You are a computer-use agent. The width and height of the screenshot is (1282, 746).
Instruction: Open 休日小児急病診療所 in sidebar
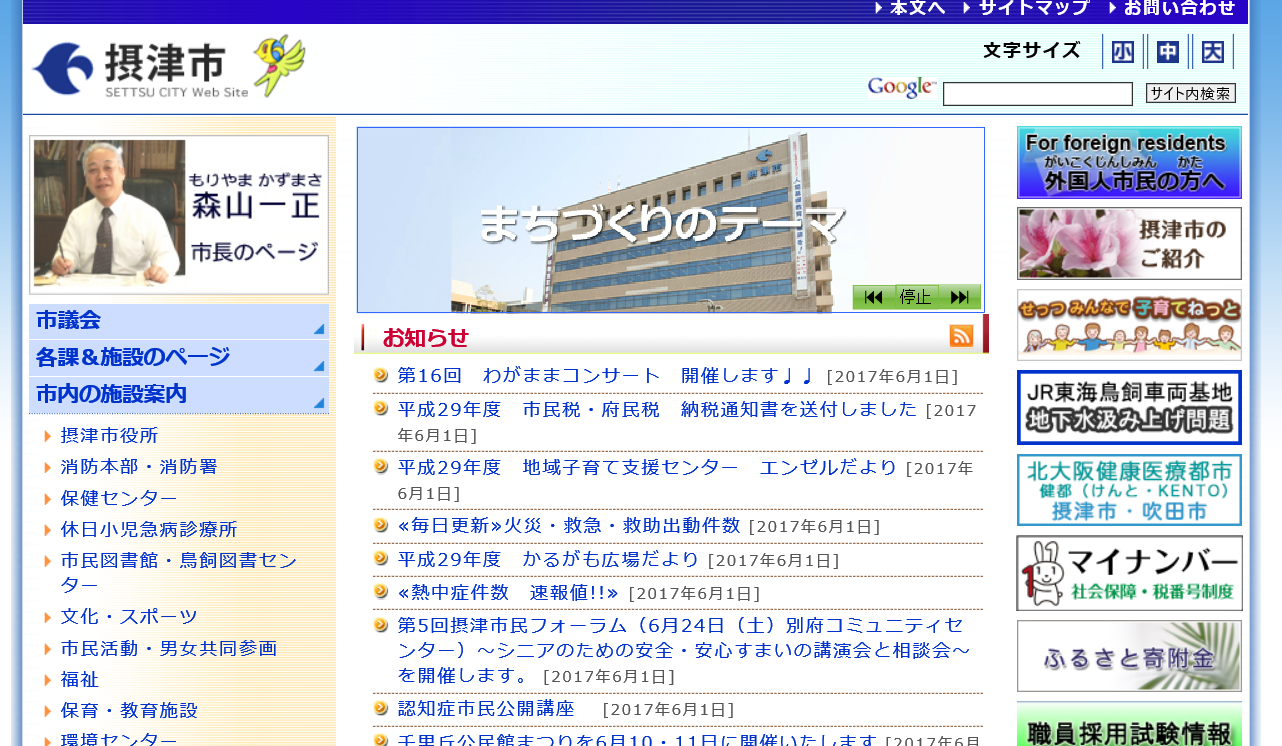(149, 529)
